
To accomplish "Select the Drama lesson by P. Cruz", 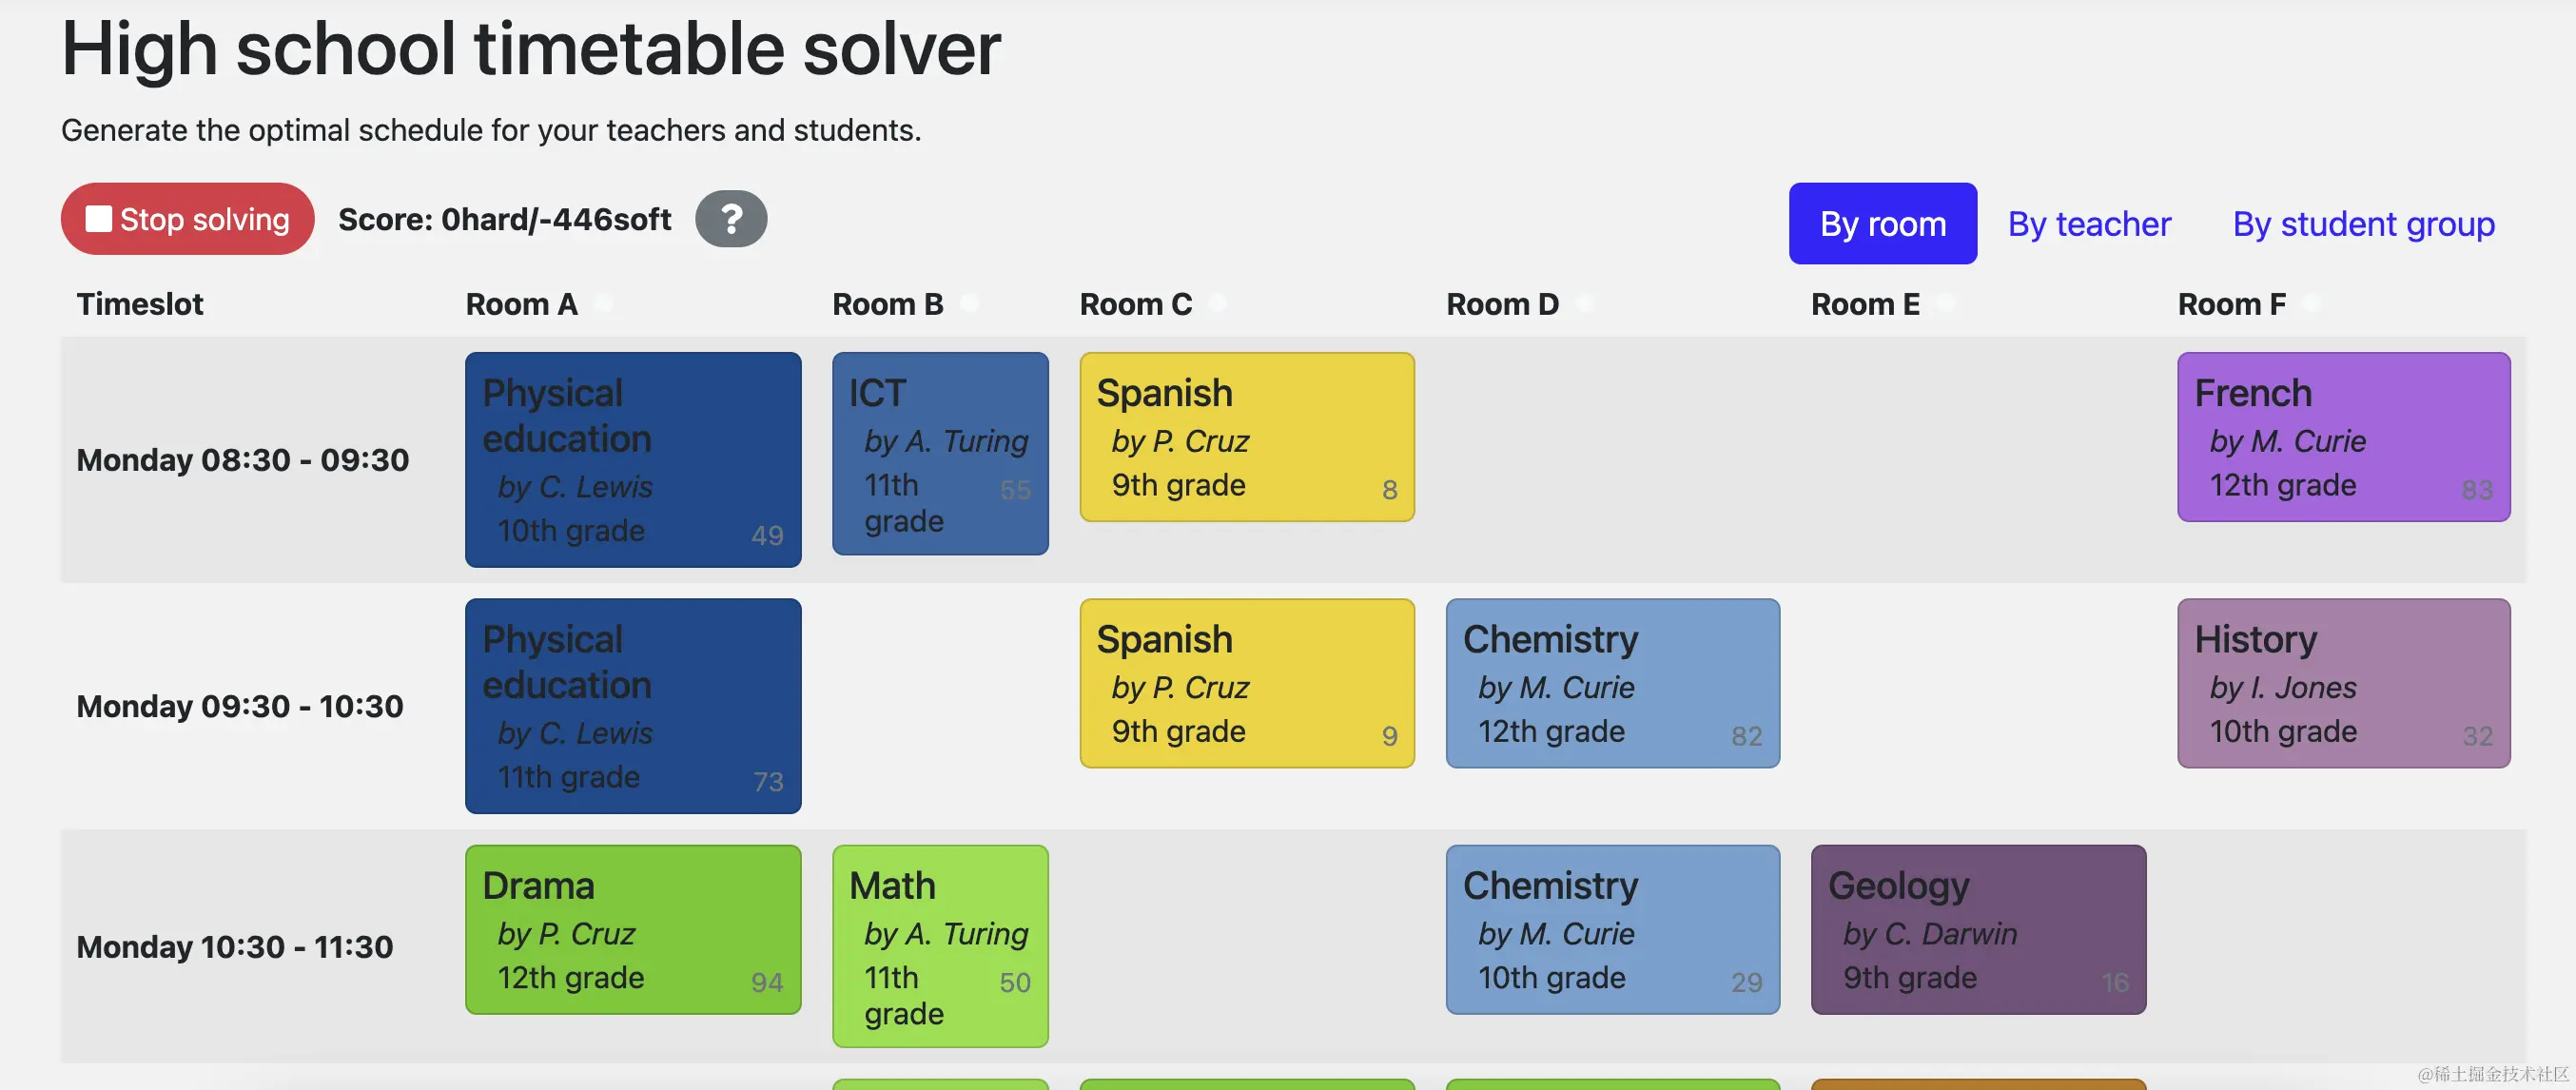I will point(632,928).
